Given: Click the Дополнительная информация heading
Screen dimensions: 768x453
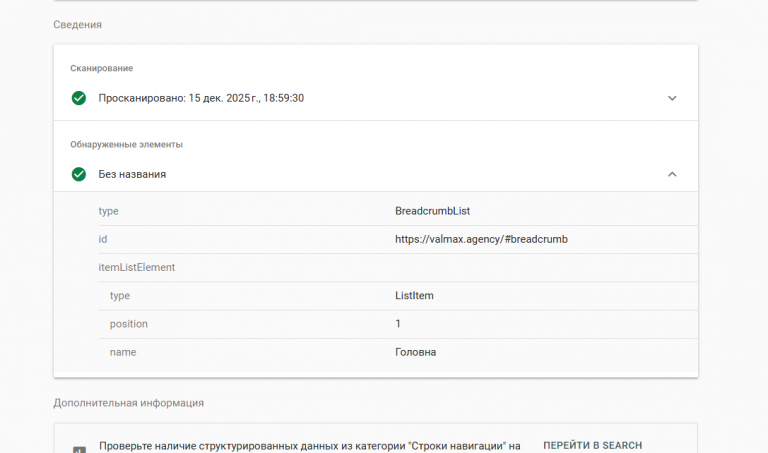Looking at the screenshot, I should [x=128, y=403].
